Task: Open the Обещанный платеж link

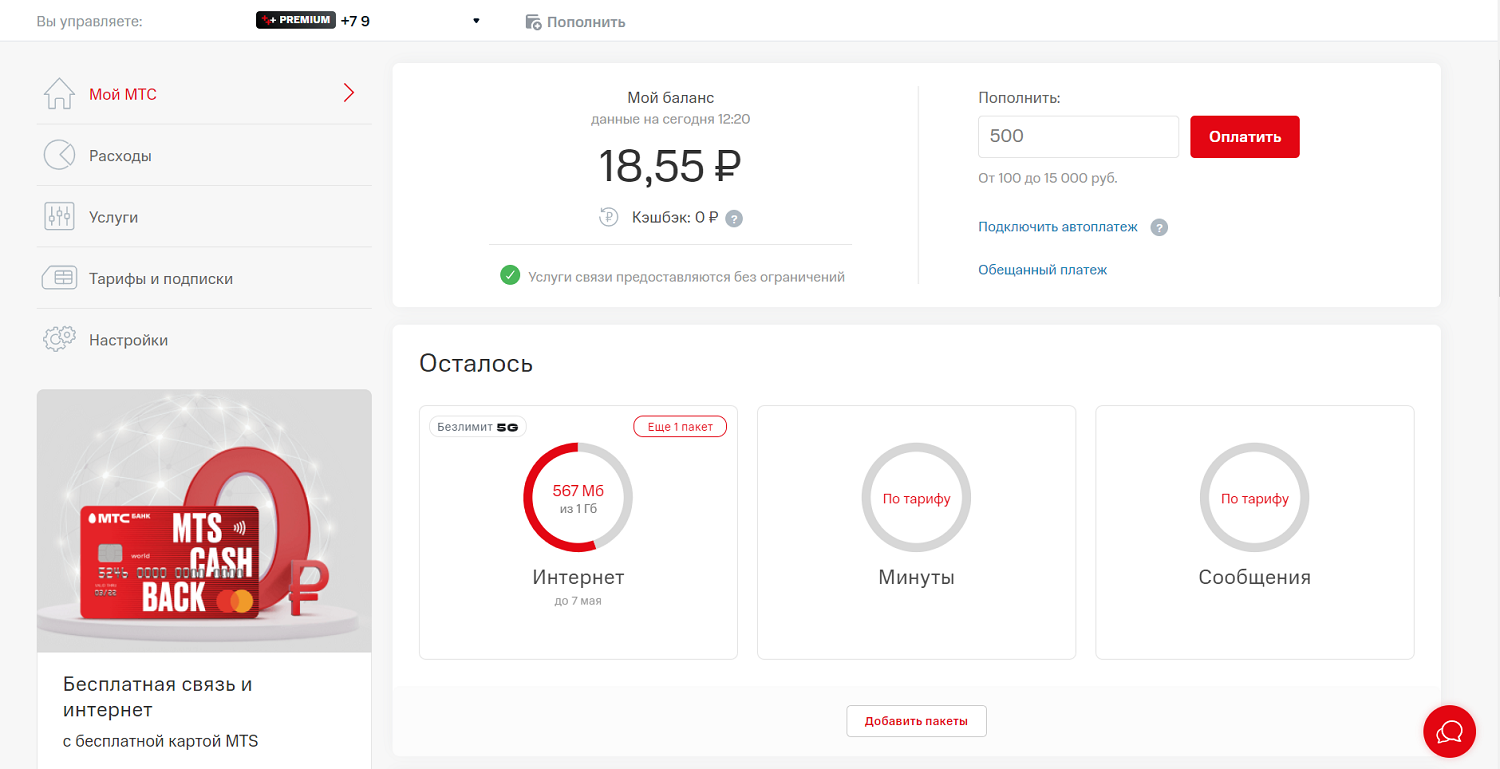Action: 1043,270
